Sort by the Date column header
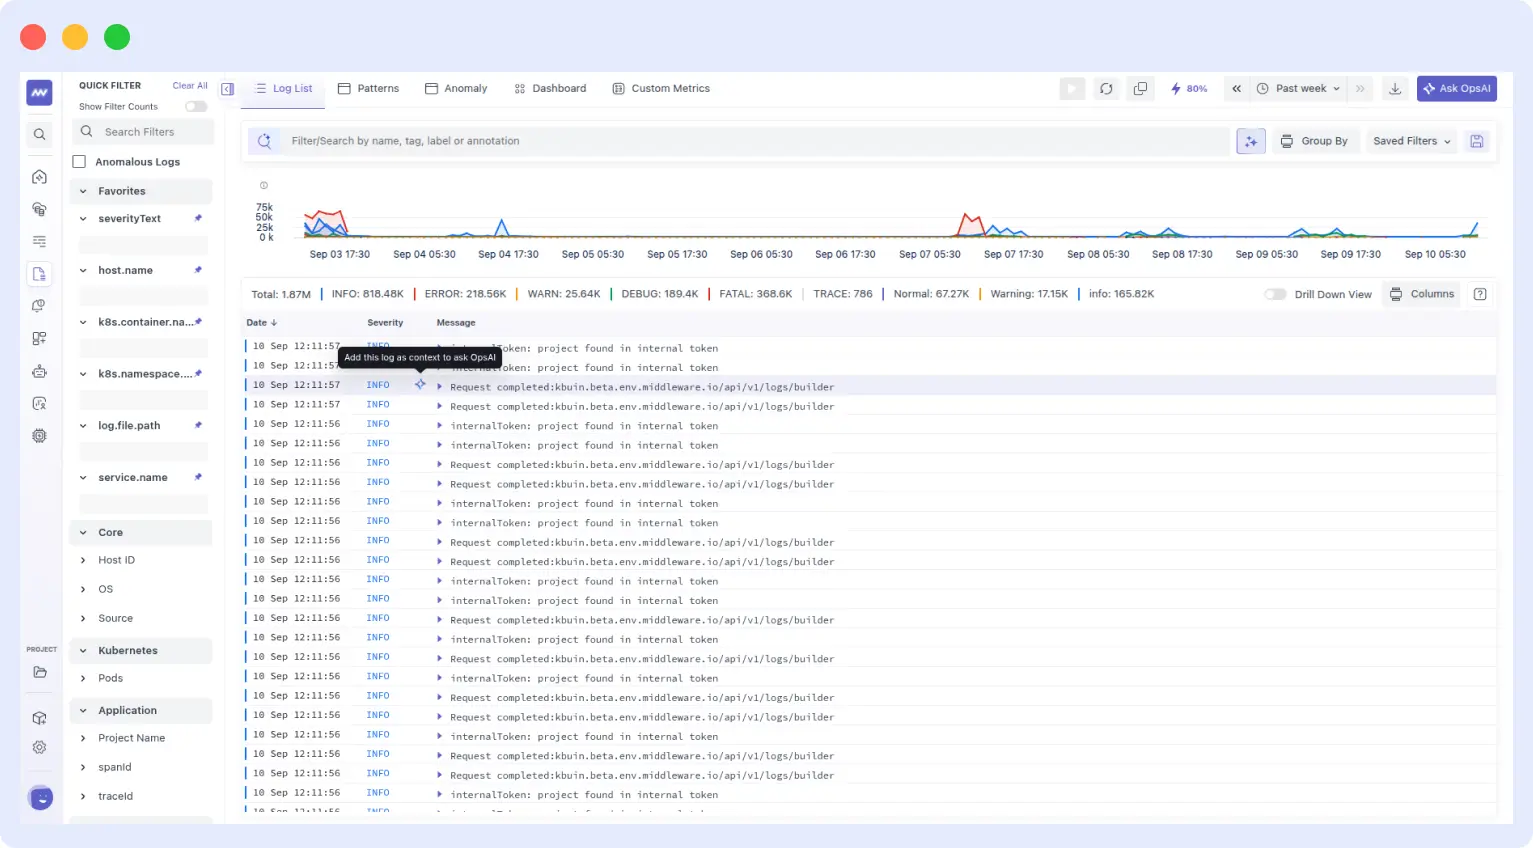The height and width of the screenshot is (848, 1533). pos(262,323)
